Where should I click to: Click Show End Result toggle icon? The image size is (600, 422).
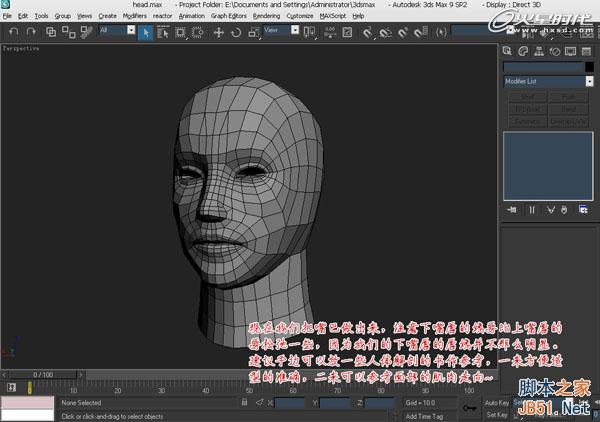pos(531,209)
